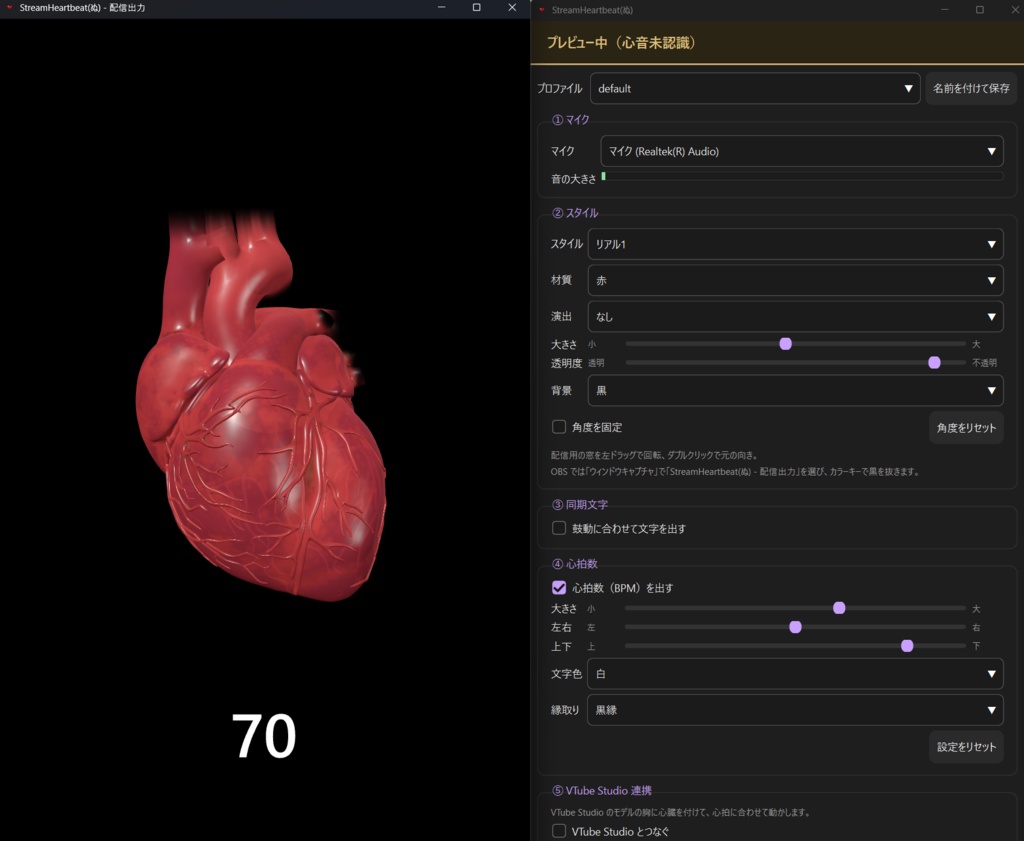Click the ④ 心拍数 section heading
The image size is (1024, 841).
(575, 564)
